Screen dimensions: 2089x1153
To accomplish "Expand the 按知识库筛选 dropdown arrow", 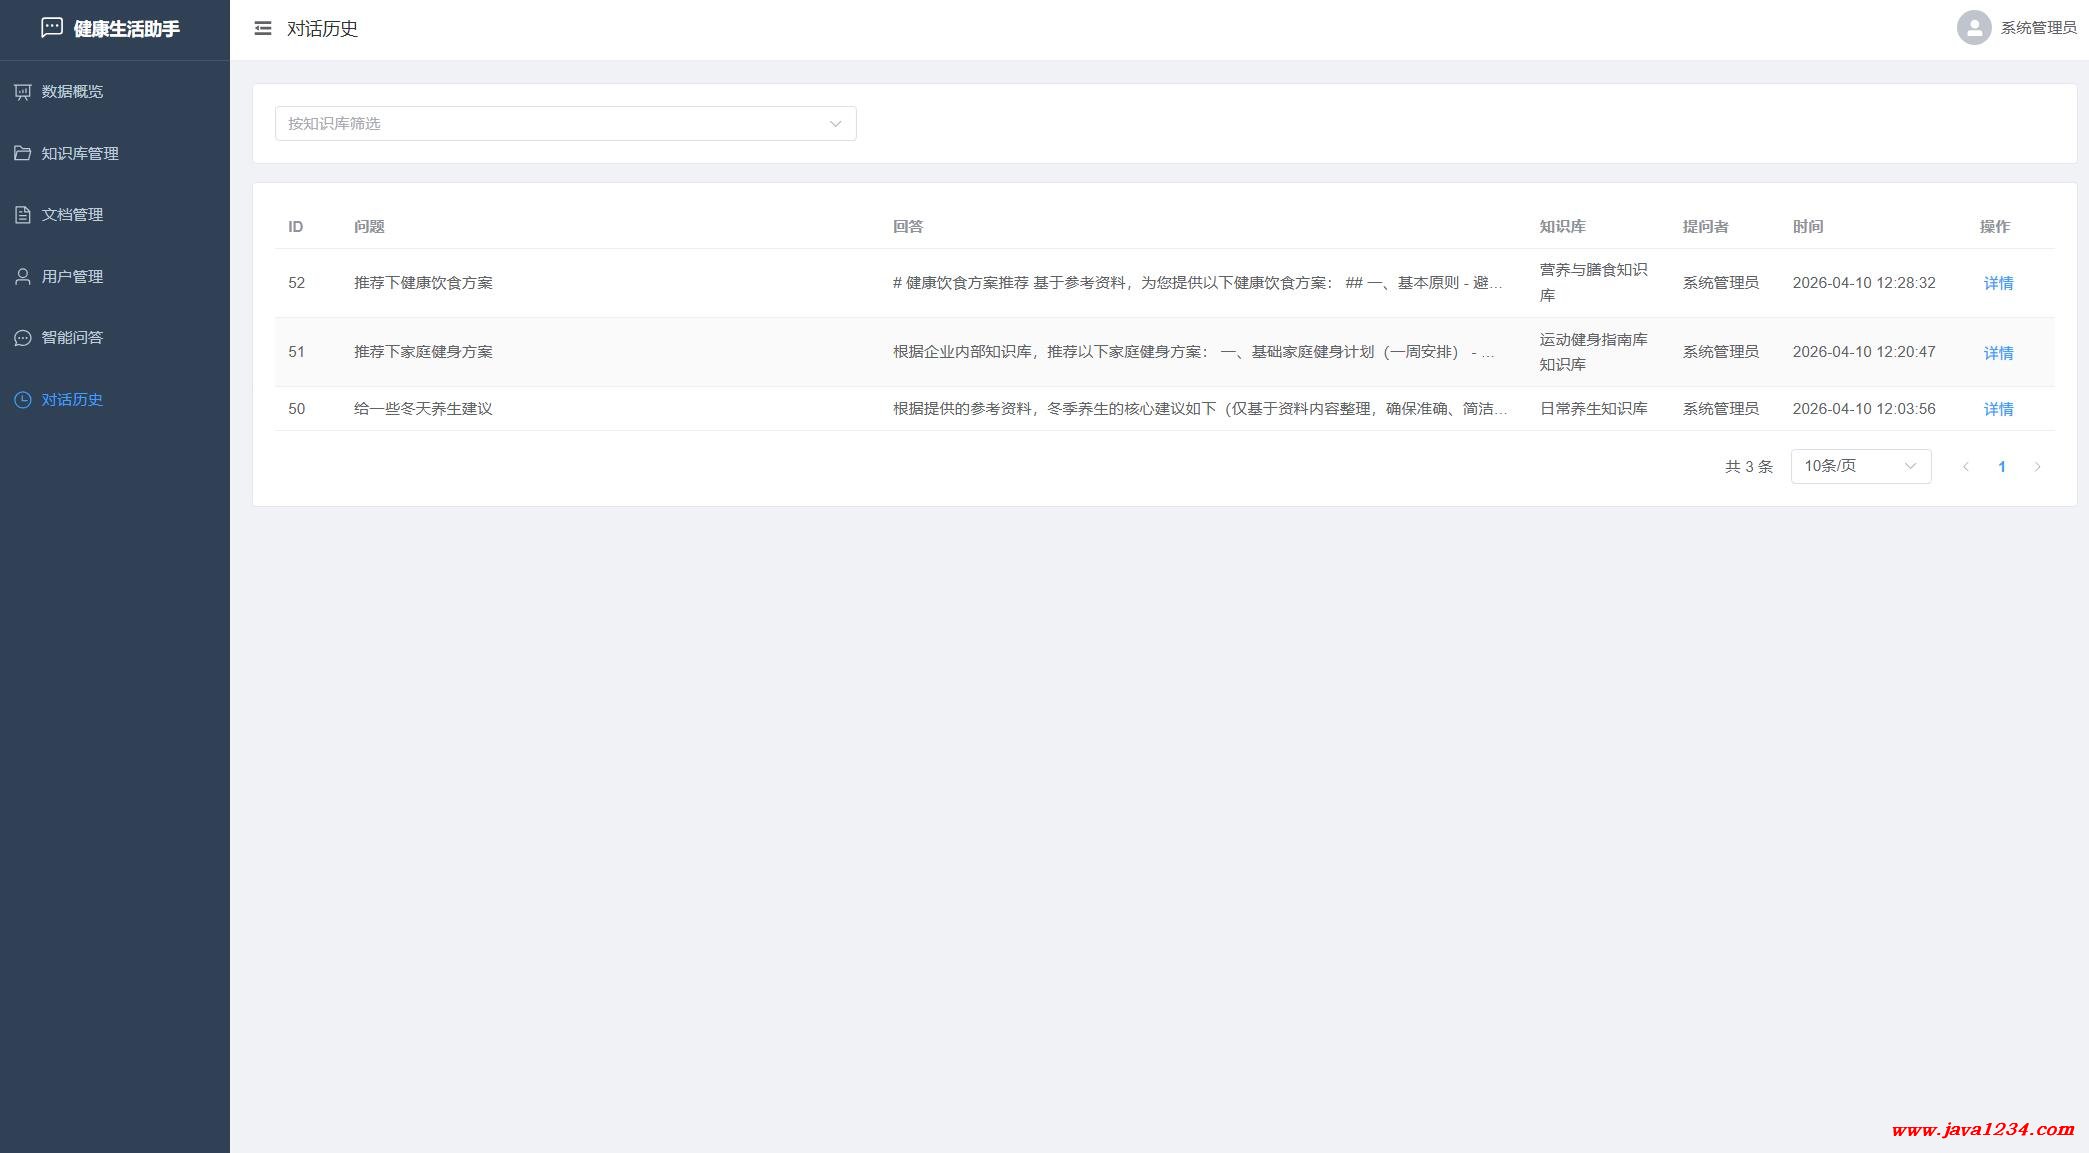I will [x=835, y=124].
